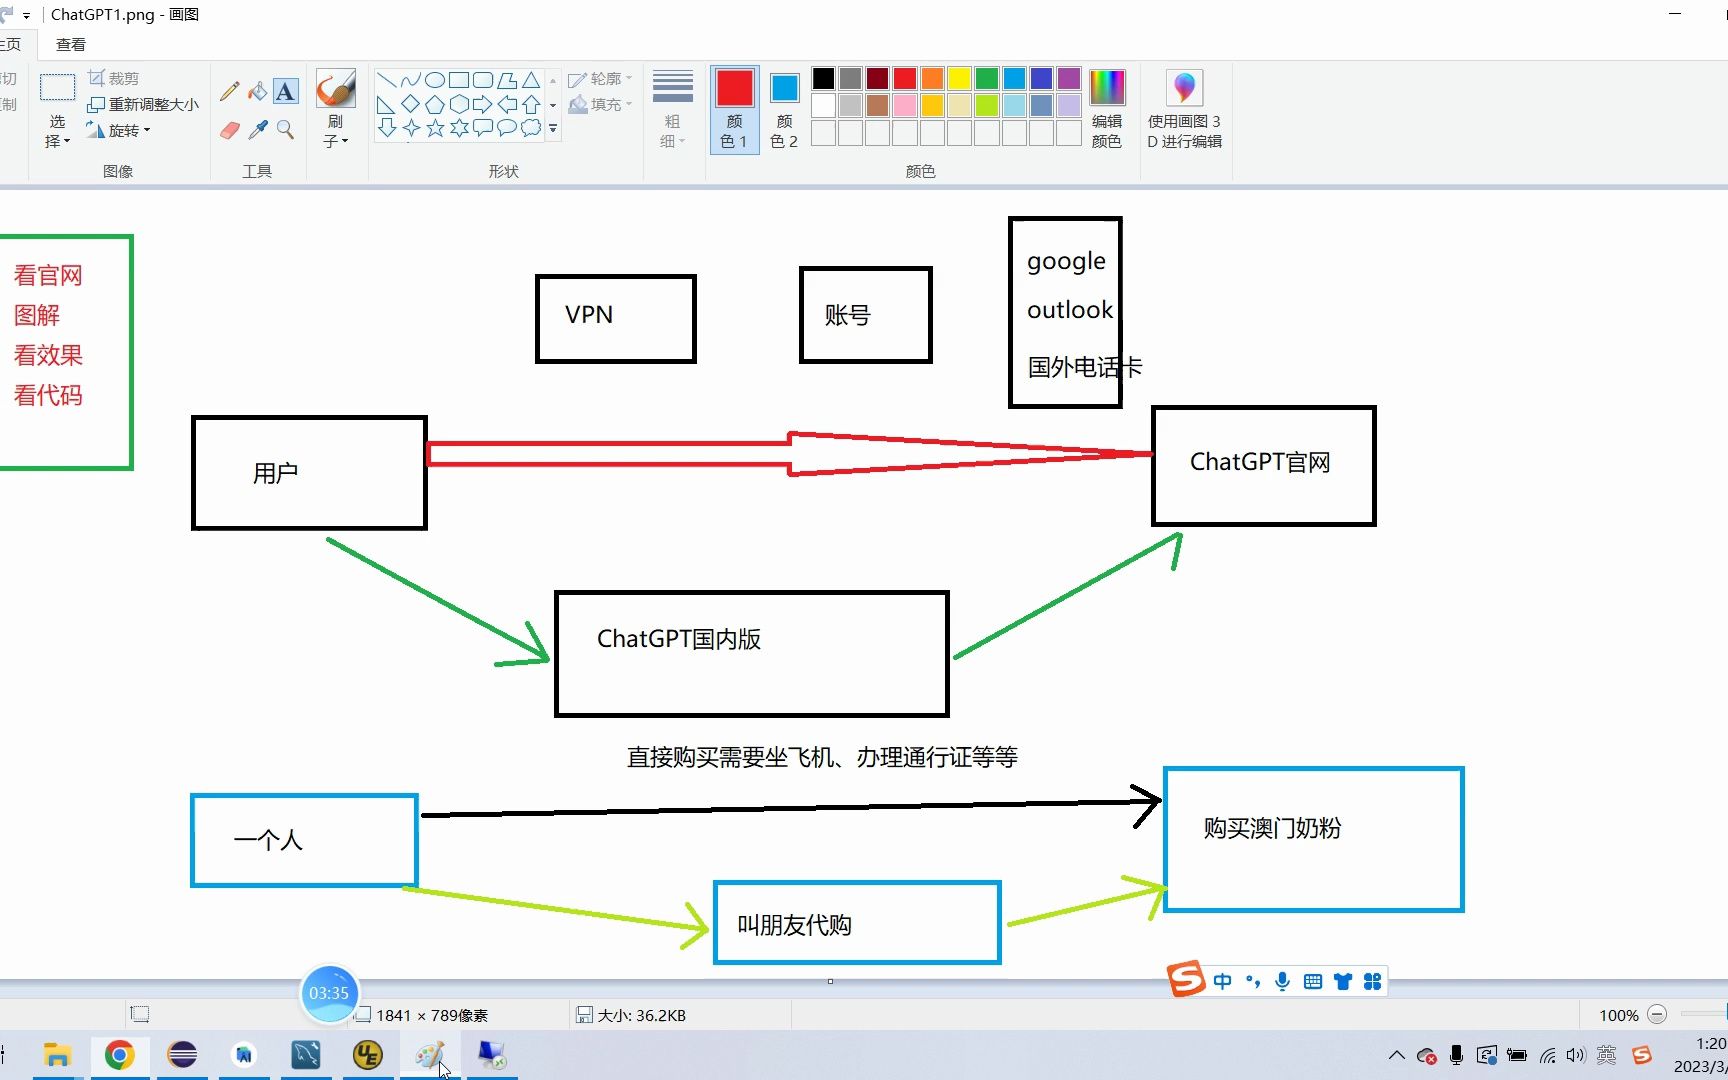
Task: Choose the Four-point star shape
Action: [x=410, y=127]
